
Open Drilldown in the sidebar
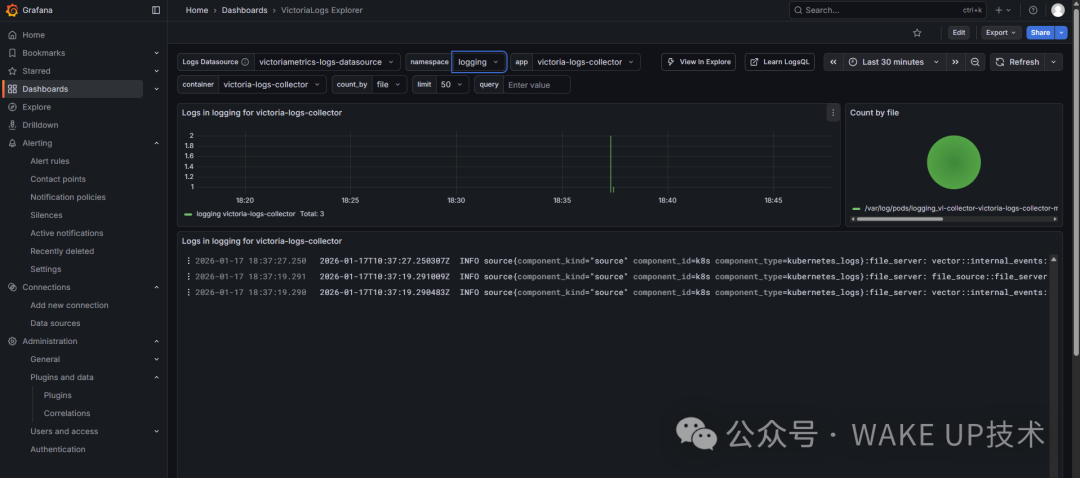click(x=40, y=125)
